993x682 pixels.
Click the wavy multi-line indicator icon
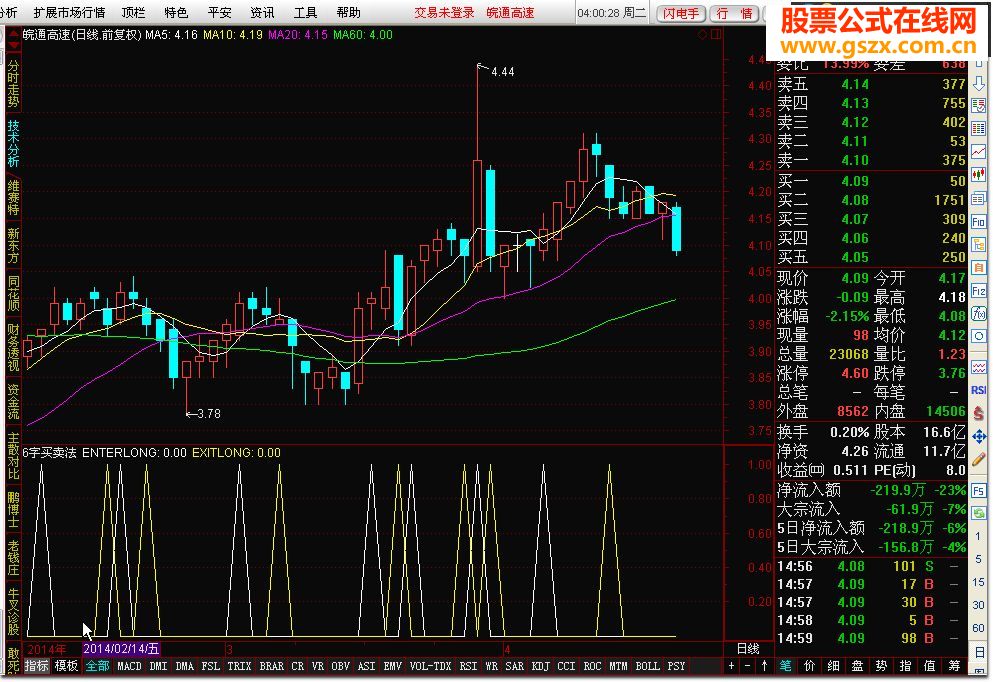(x=979, y=367)
